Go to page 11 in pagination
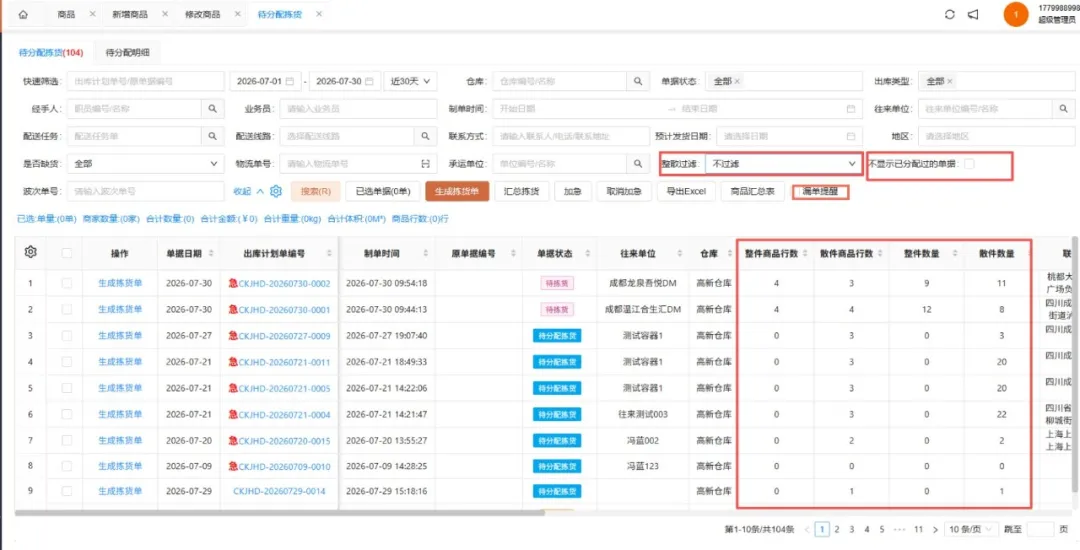Viewport: 1080px width, 550px height. click(918, 529)
